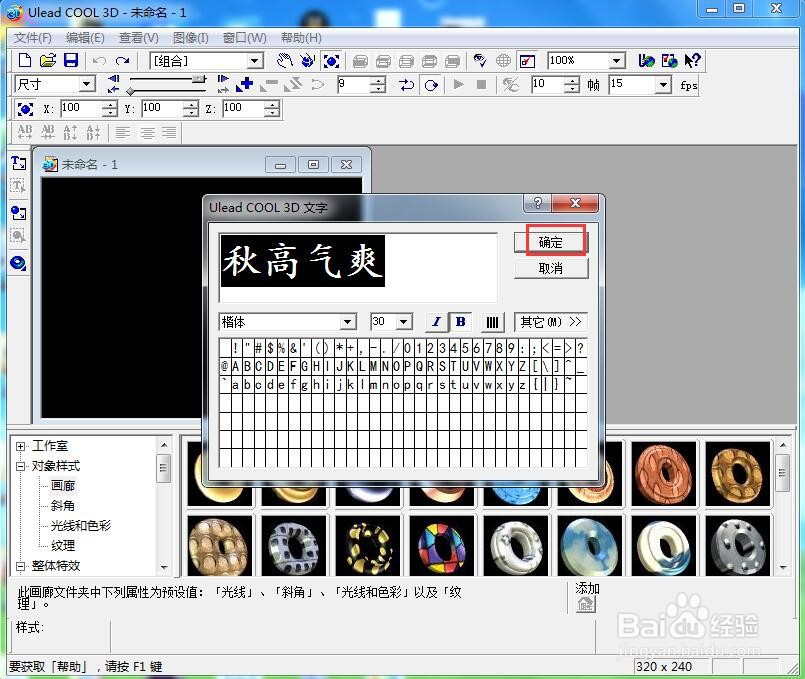Click the add to gallery icon
The image size is (805, 679).
(585, 605)
